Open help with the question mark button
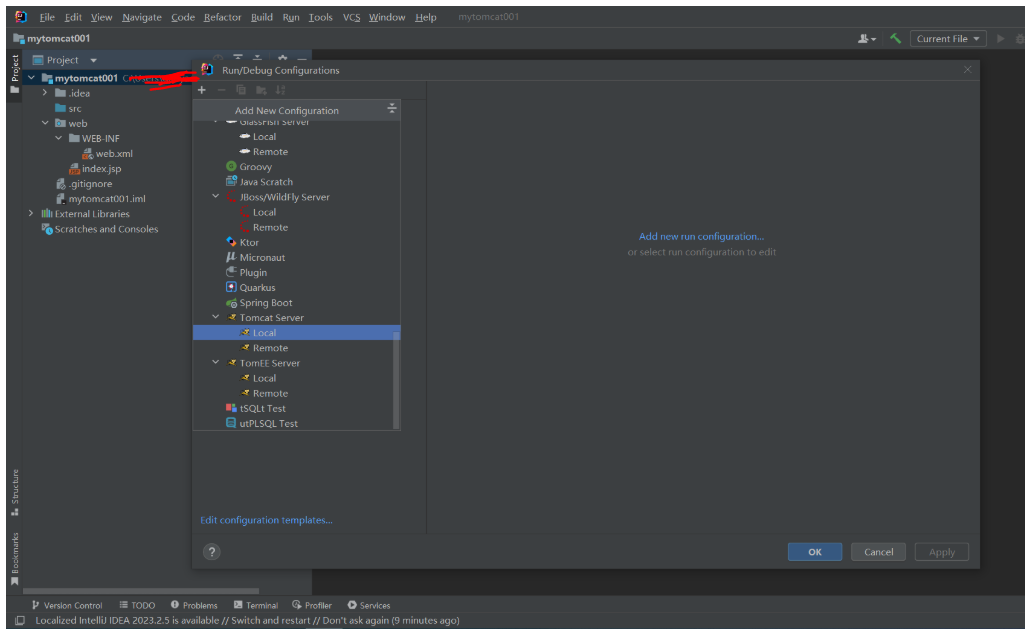Screen dimensions: 1025x629 (x=212, y=552)
